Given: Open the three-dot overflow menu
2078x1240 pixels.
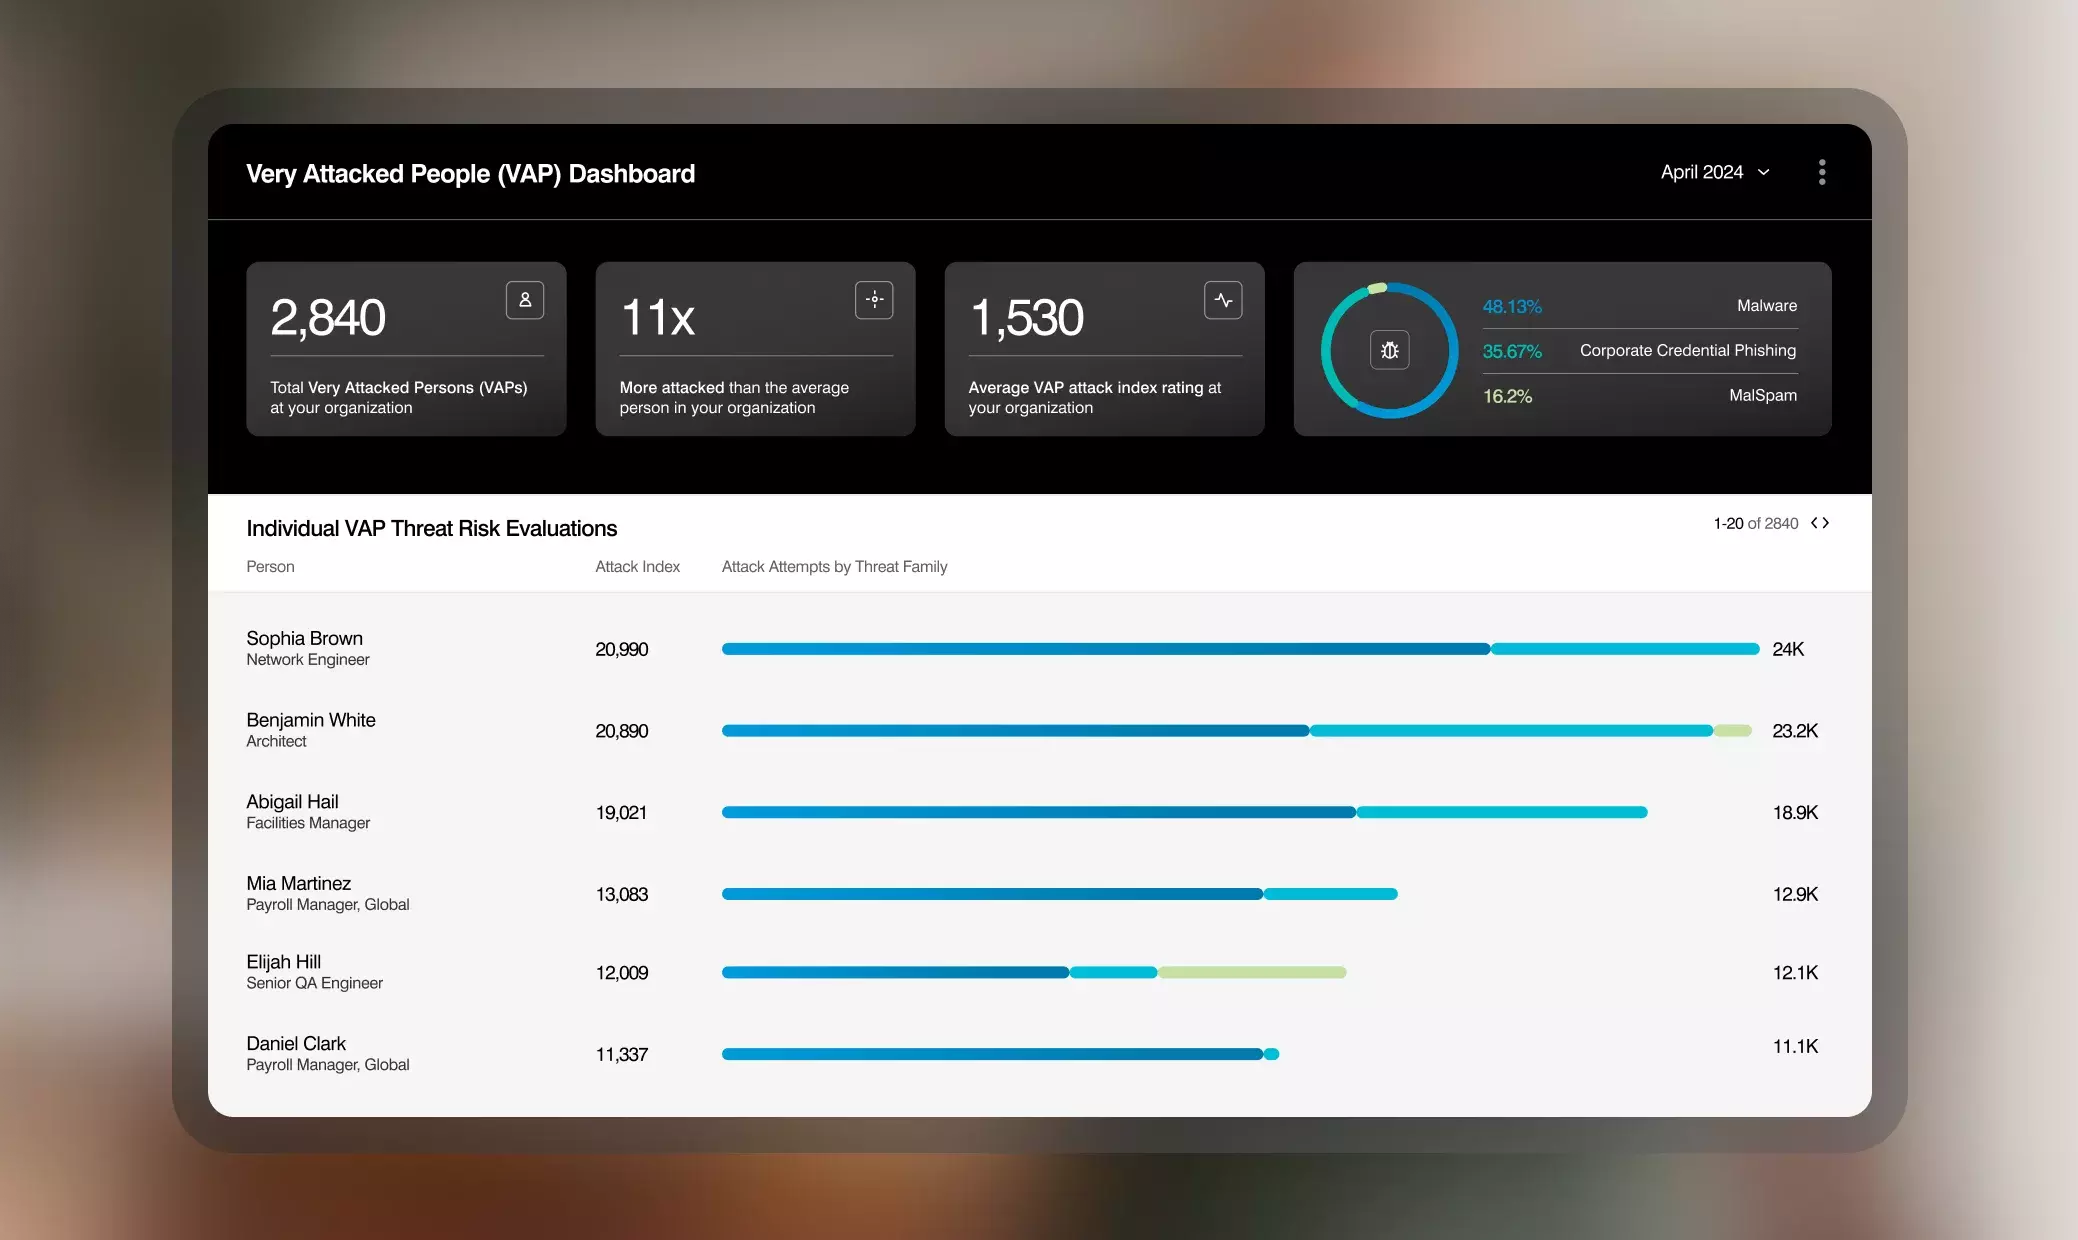Looking at the screenshot, I should 1821,172.
